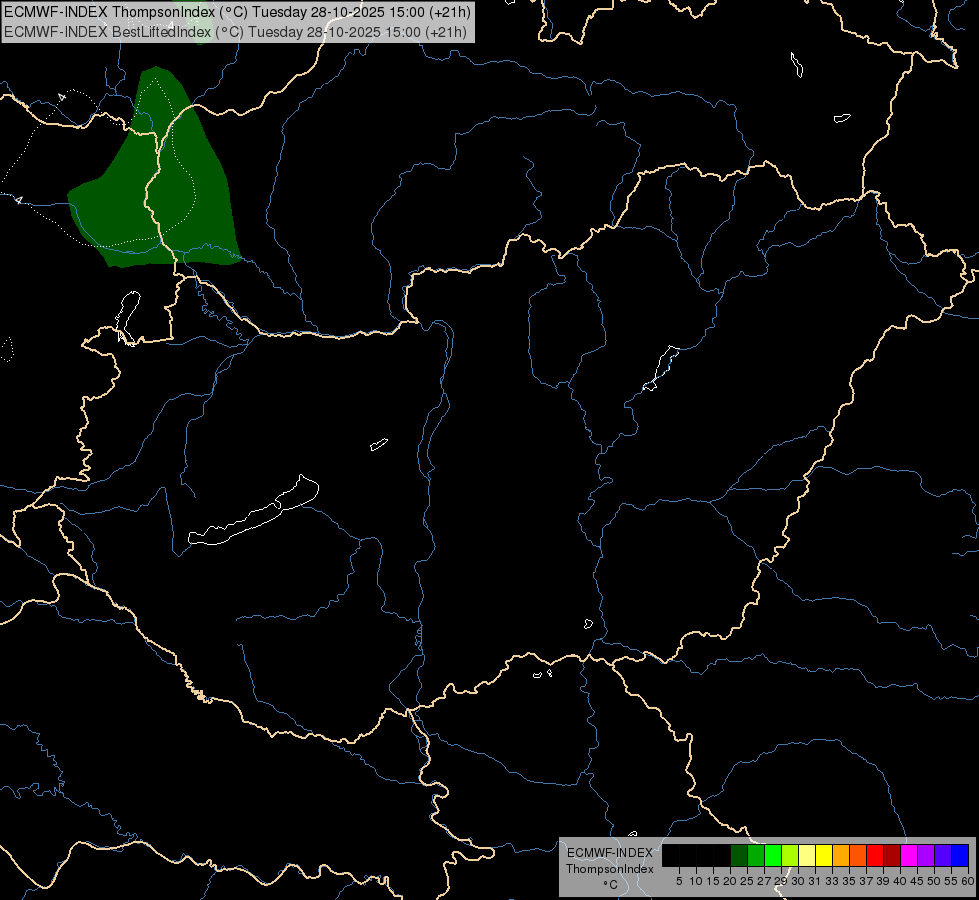979x900 pixels.
Task: Click the legend tick value '40'
Action: pyautogui.click(x=900, y=881)
